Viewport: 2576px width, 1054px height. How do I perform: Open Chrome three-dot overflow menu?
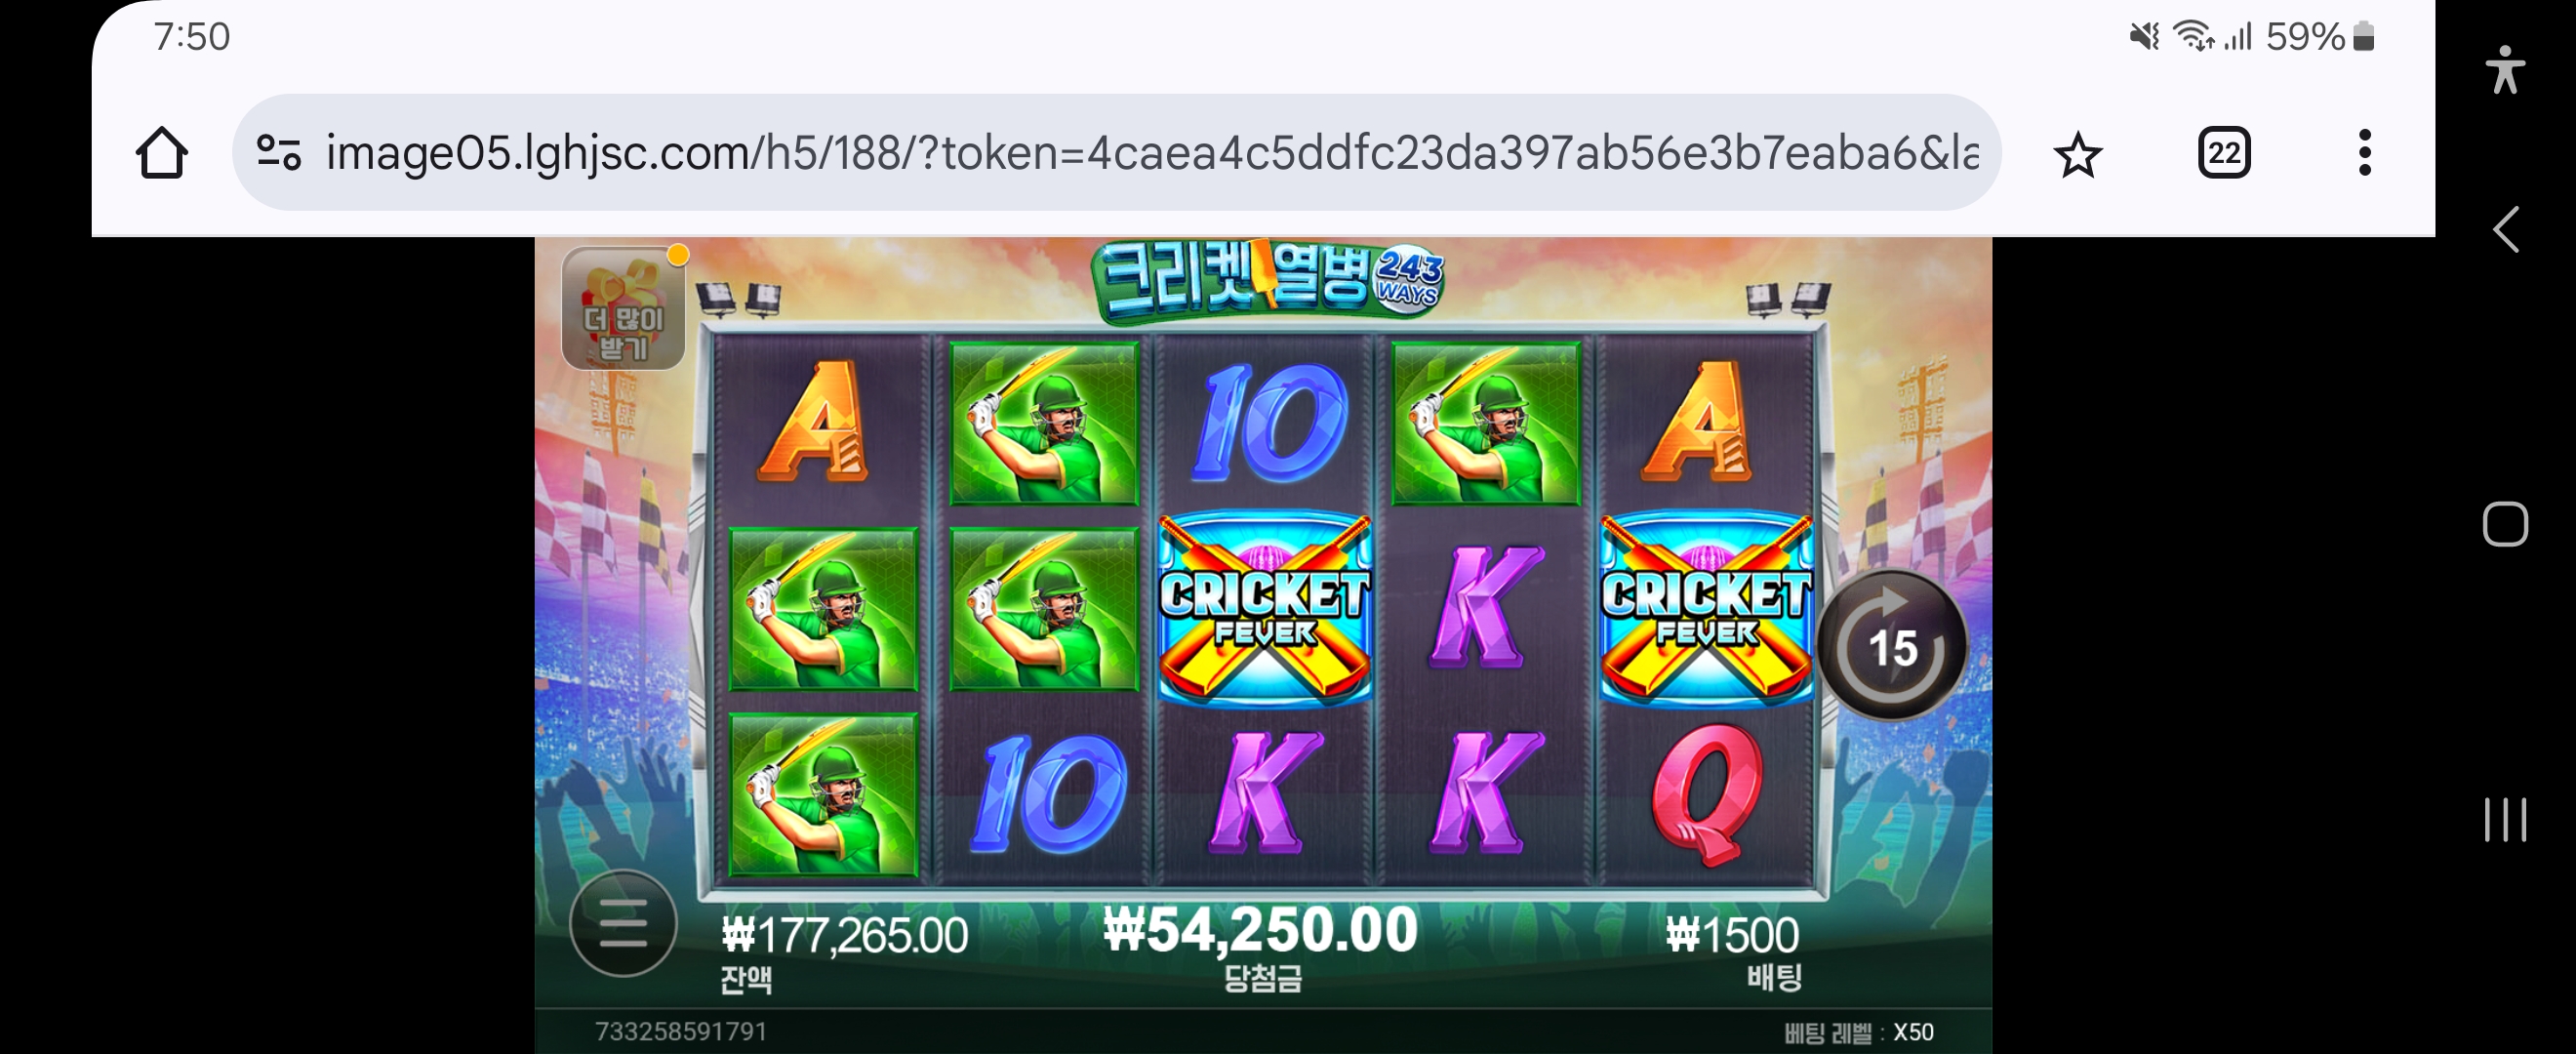2364,153
